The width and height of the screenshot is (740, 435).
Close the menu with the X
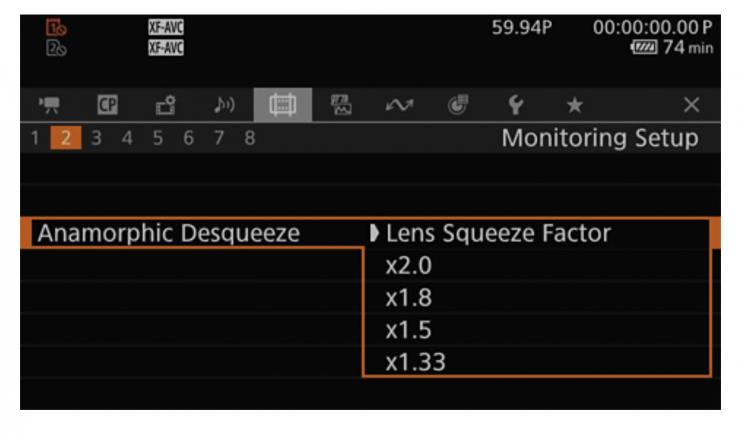[x=691, y=104]
